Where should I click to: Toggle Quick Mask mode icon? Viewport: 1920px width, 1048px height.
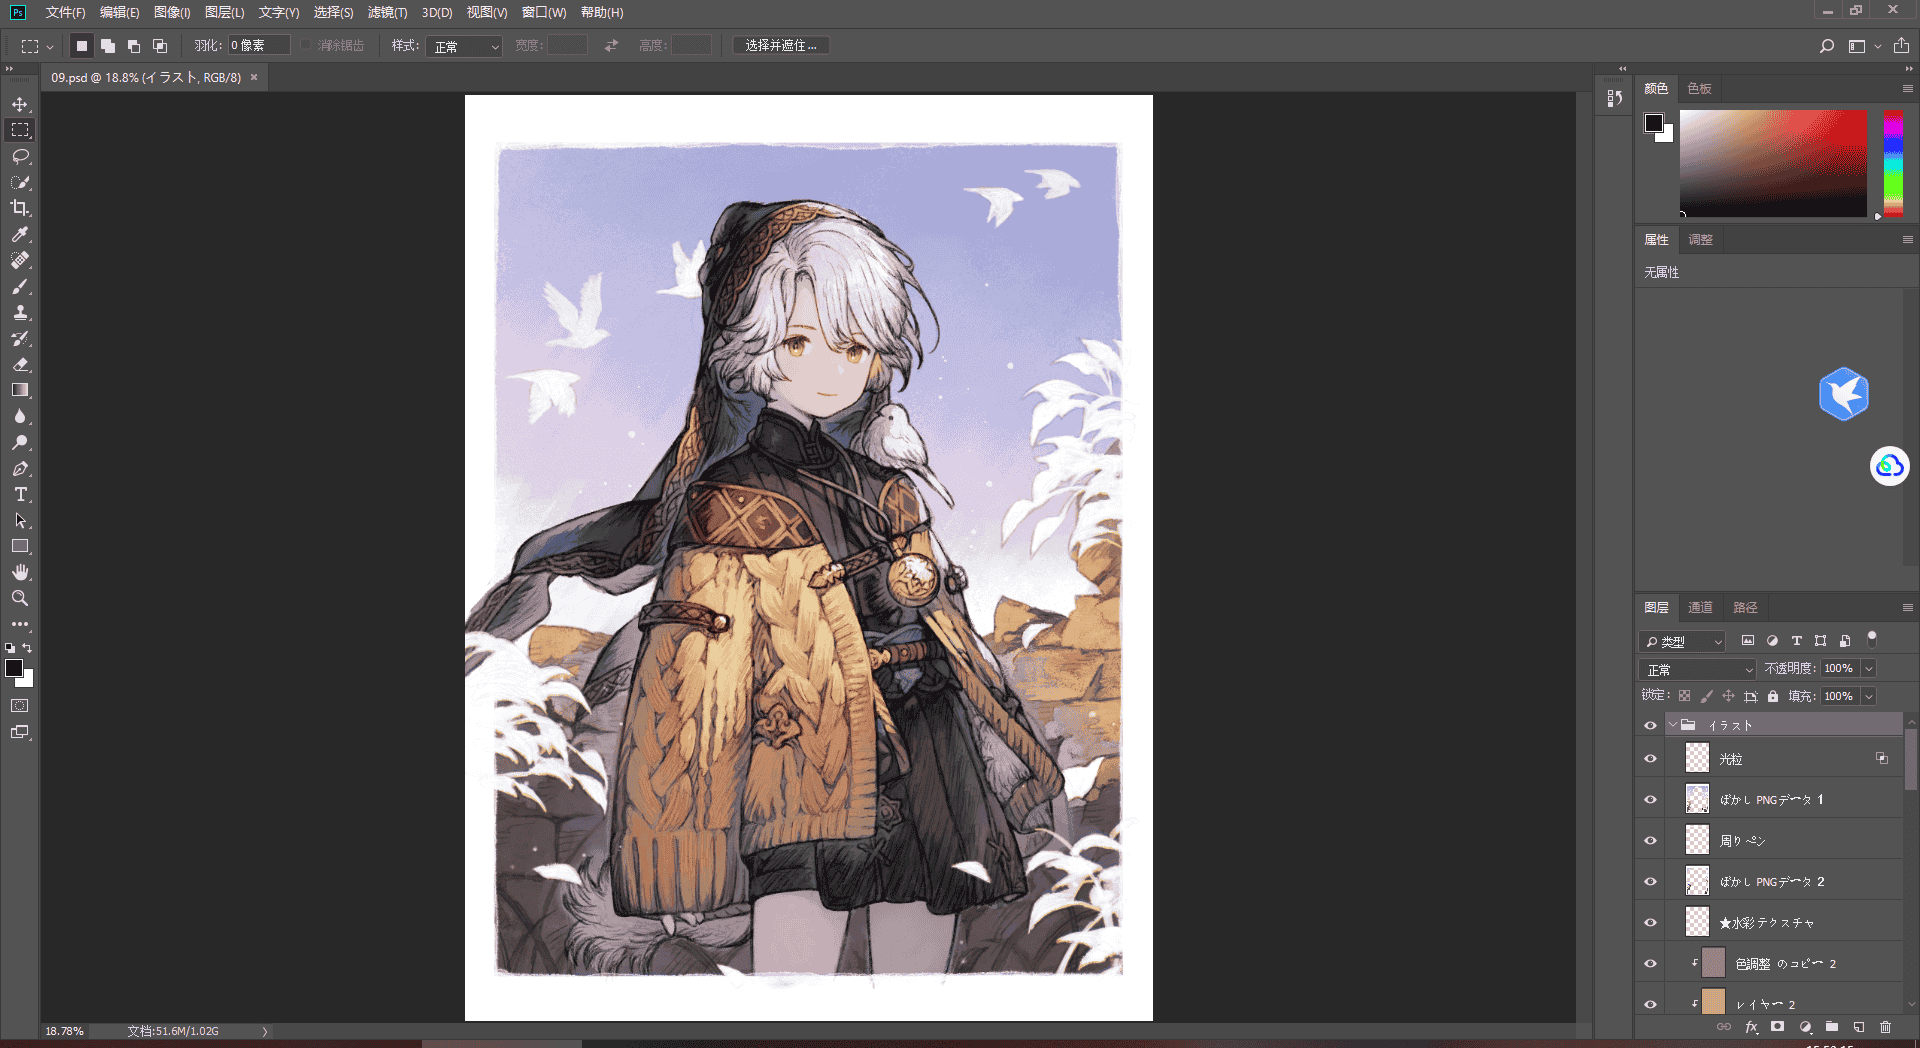click(20, 706)
